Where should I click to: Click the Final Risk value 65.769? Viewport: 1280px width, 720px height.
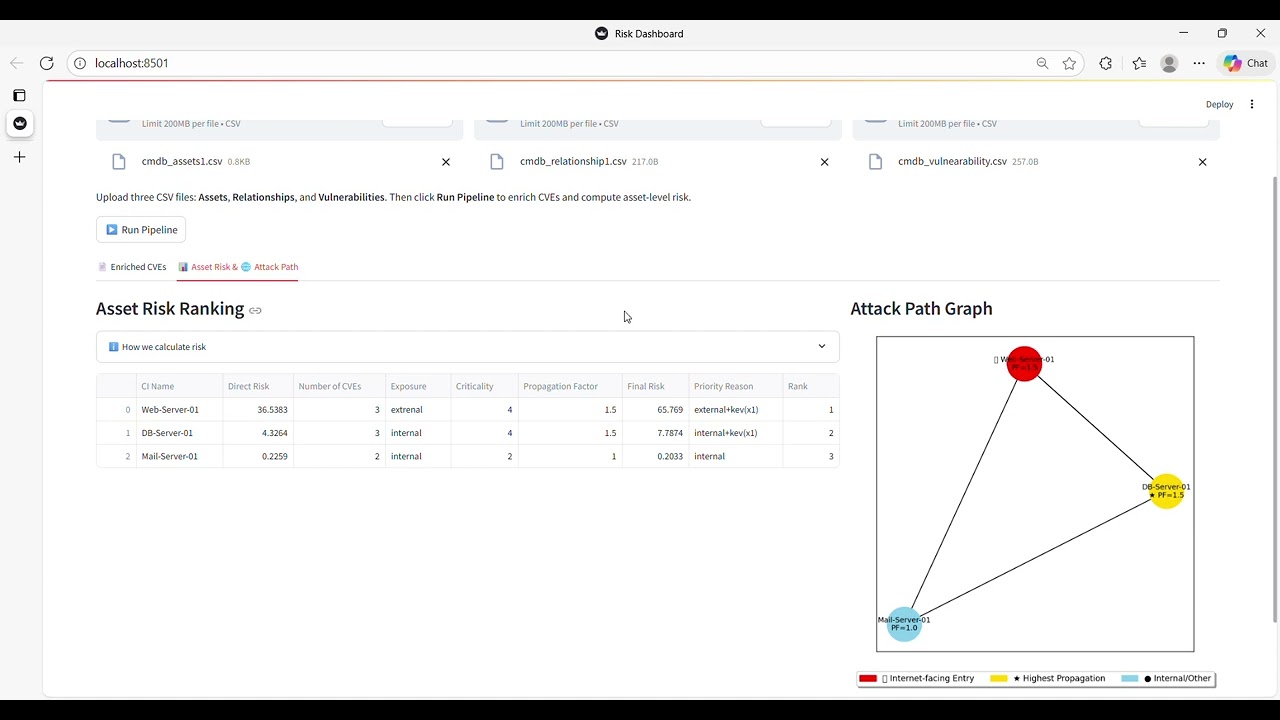[655, 410]
